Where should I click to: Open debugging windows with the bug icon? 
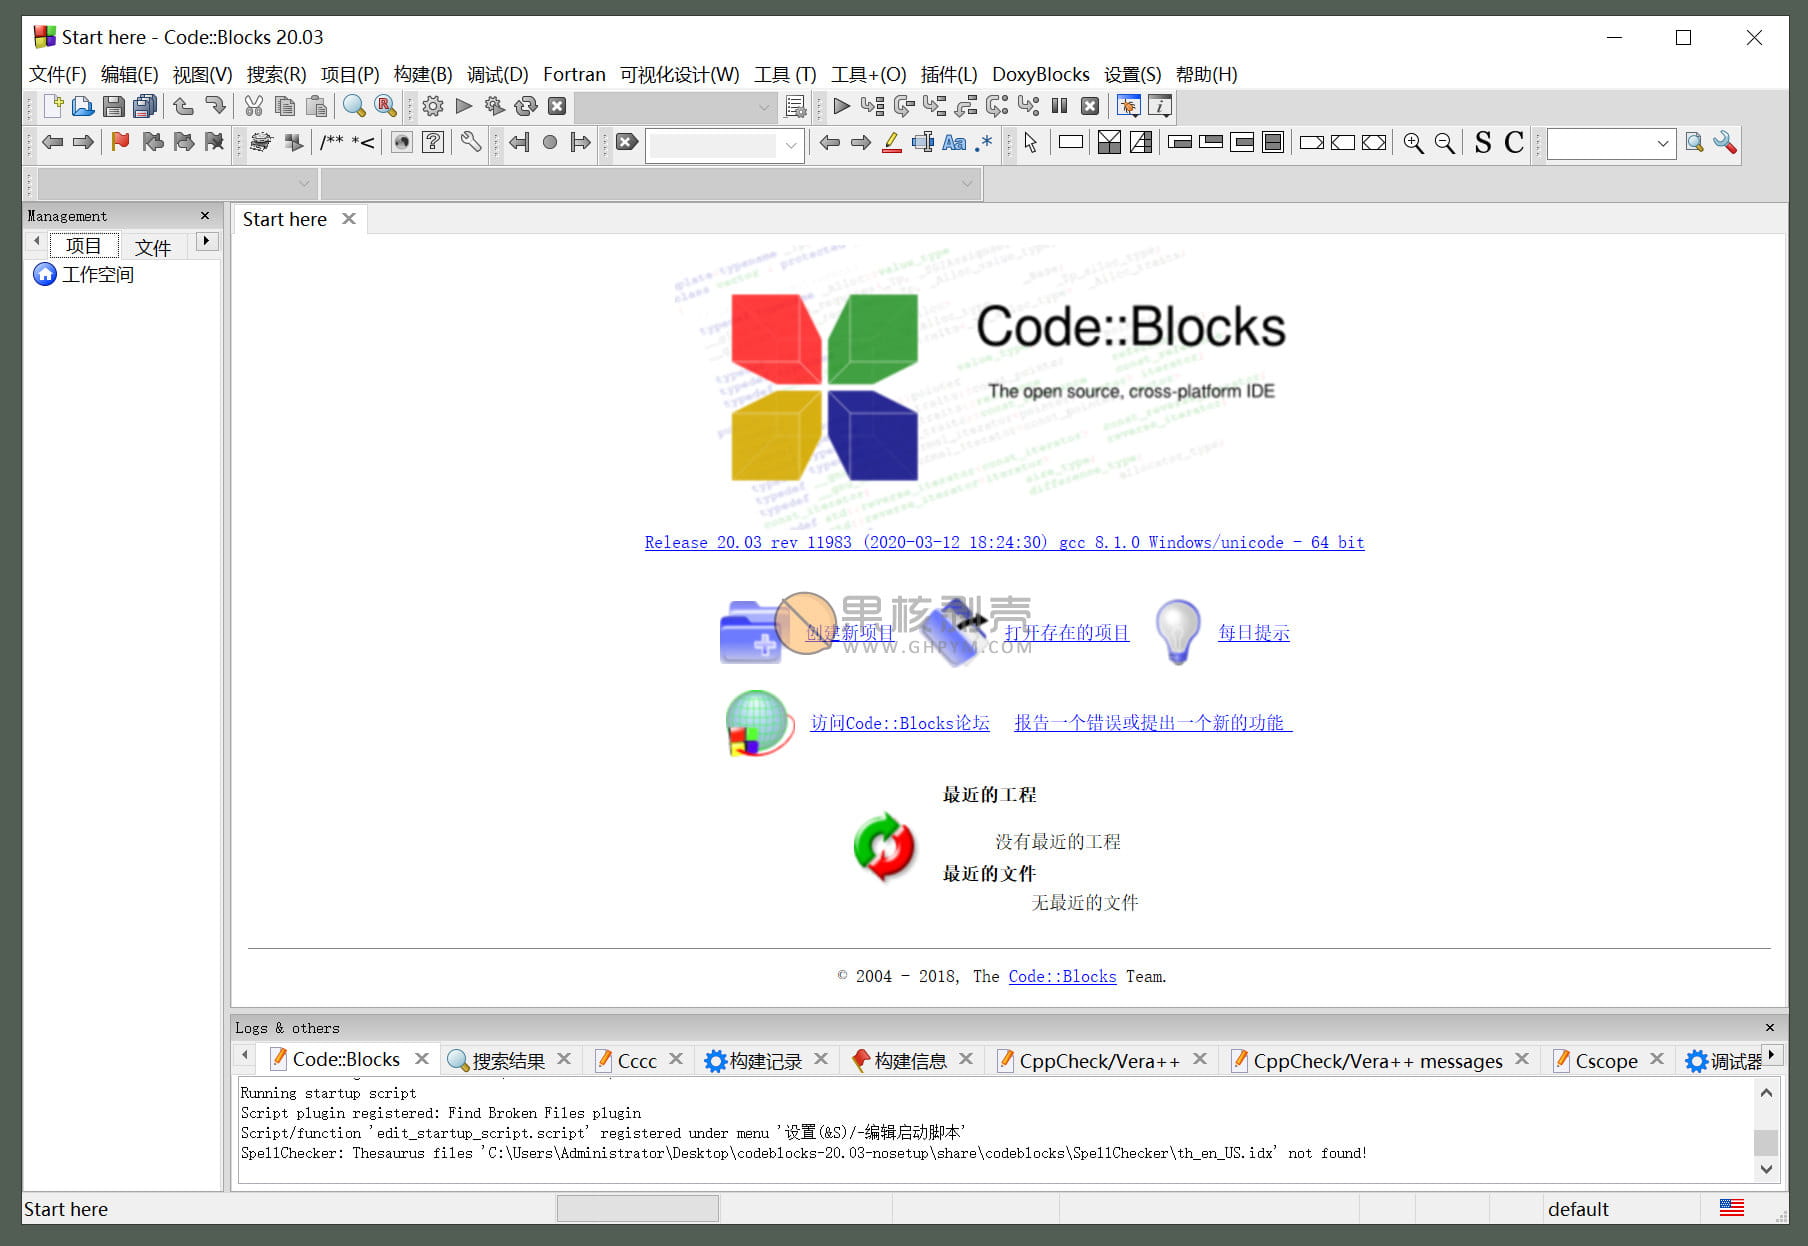coord(1128,106)
